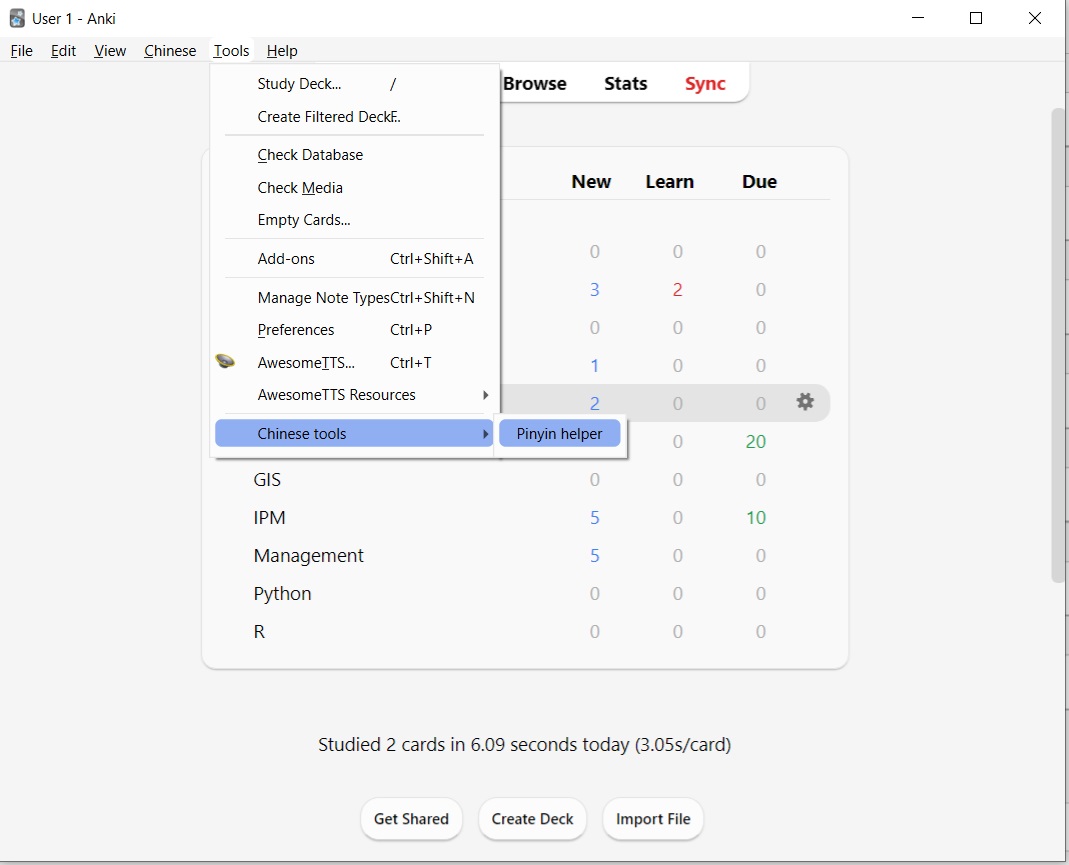Open the Python deck
The height and width of the screenshot is (865, 1069).
[282, 594]
